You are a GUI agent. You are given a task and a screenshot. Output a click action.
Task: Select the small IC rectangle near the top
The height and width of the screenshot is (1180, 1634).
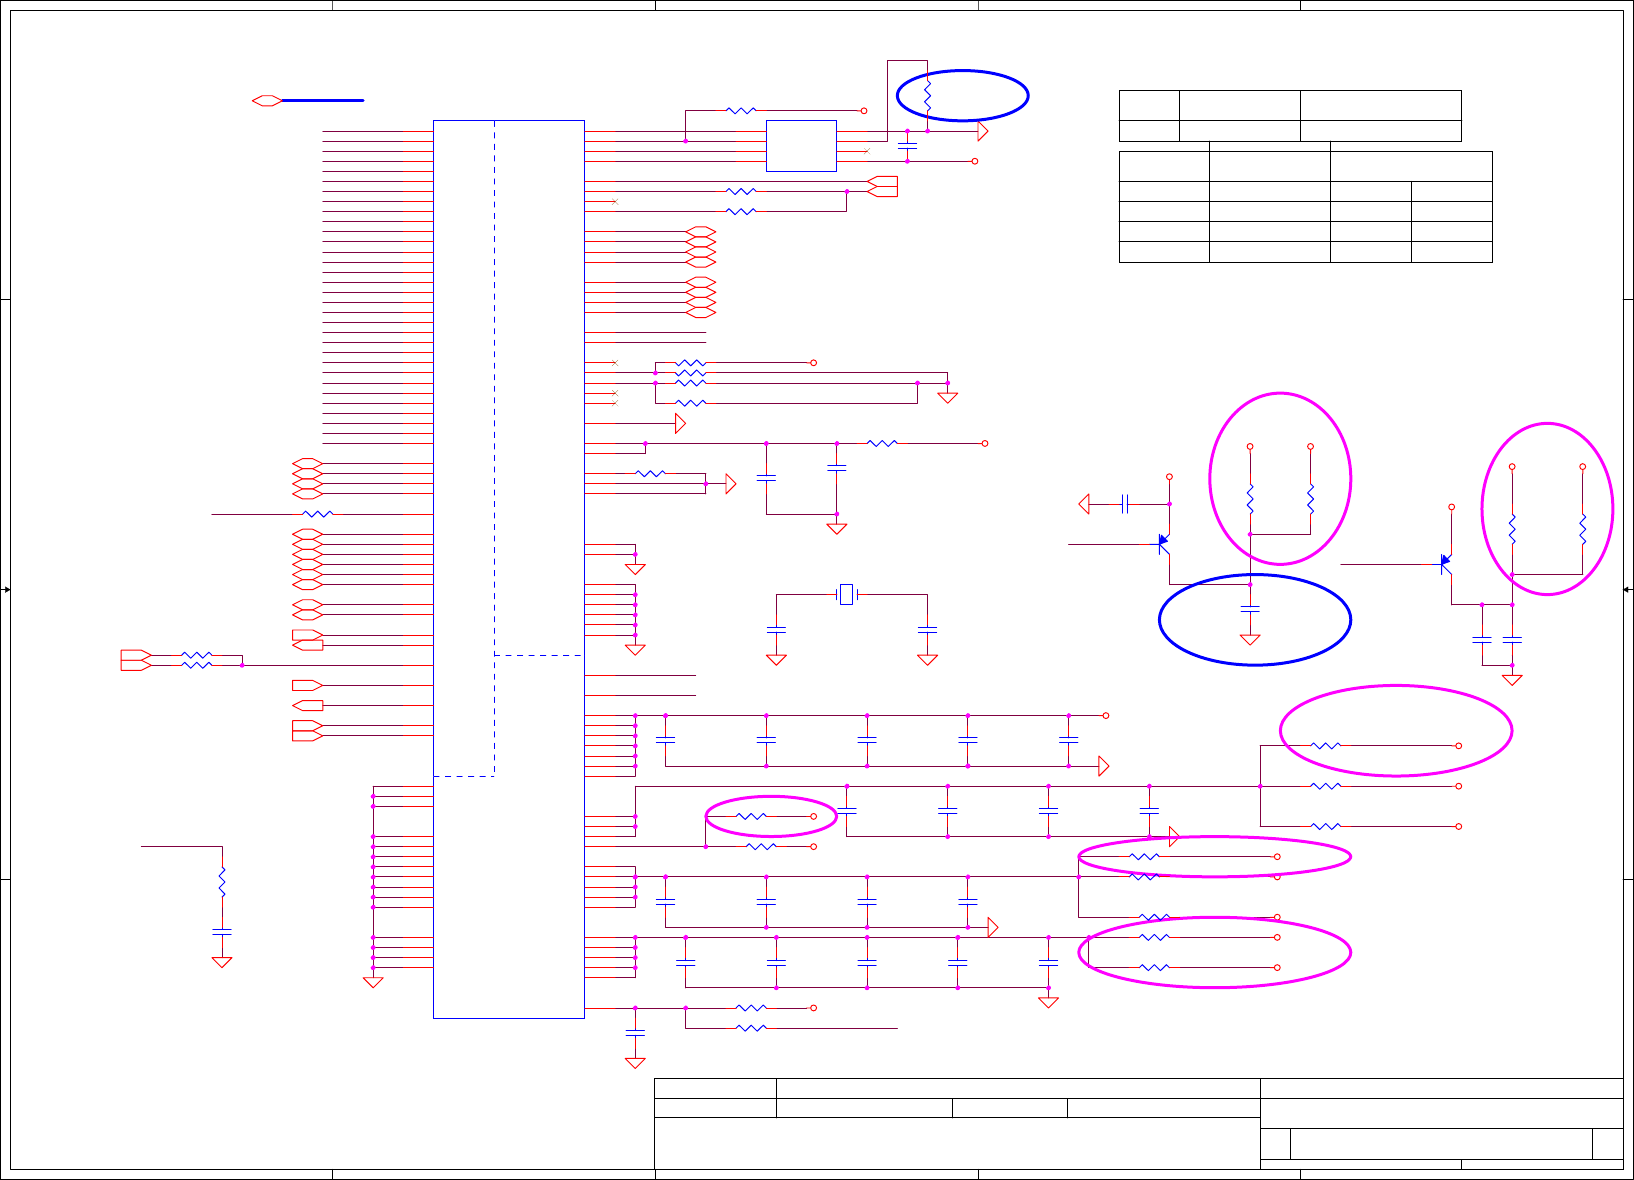(801, 146)
